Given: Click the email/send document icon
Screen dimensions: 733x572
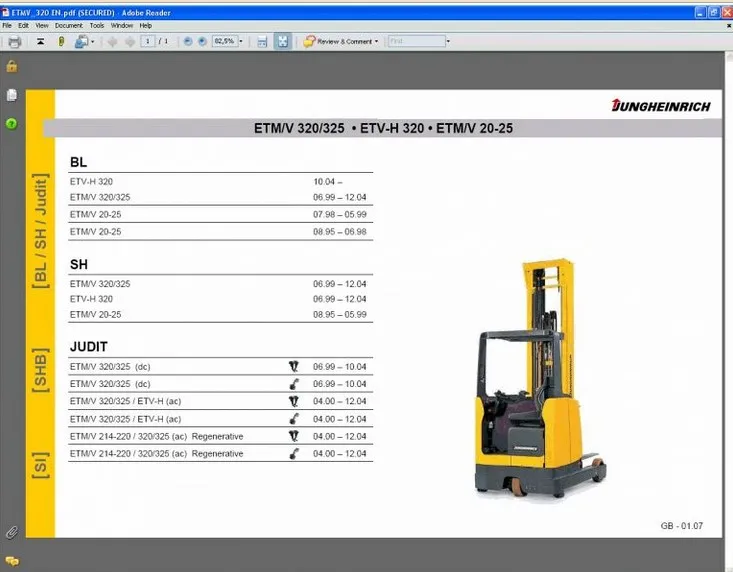Looking at the screenshot, I should coord(81,42).
